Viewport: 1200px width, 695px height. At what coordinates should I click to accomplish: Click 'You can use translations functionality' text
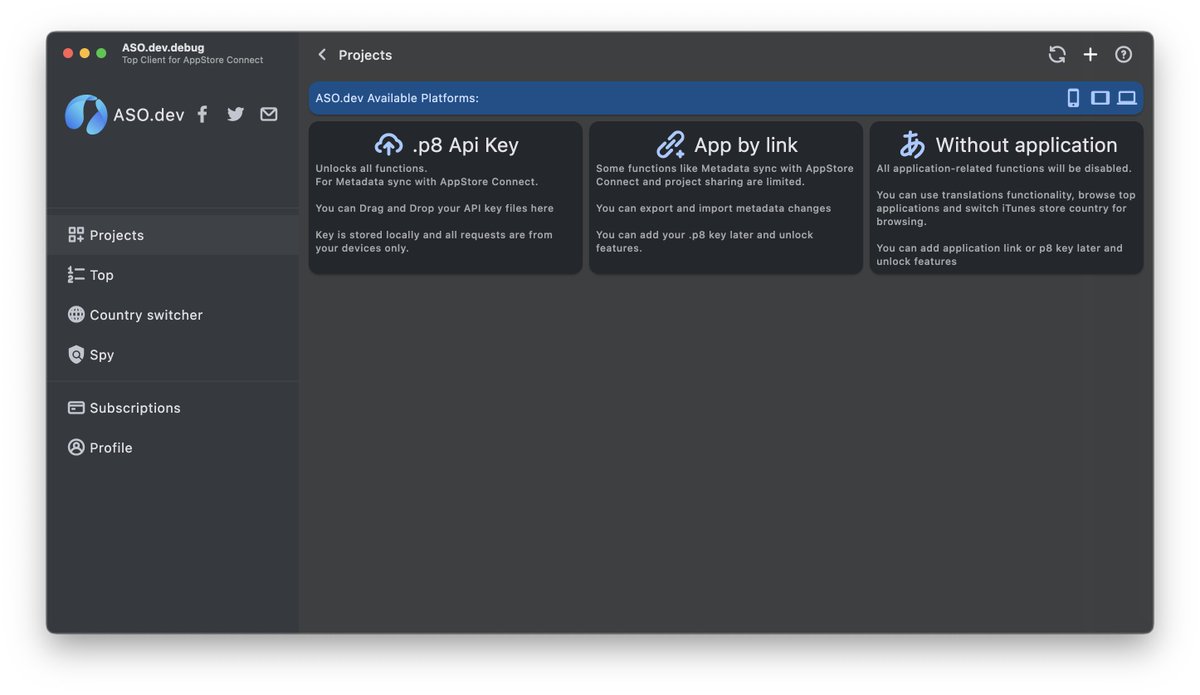(x=1006, y=208)
